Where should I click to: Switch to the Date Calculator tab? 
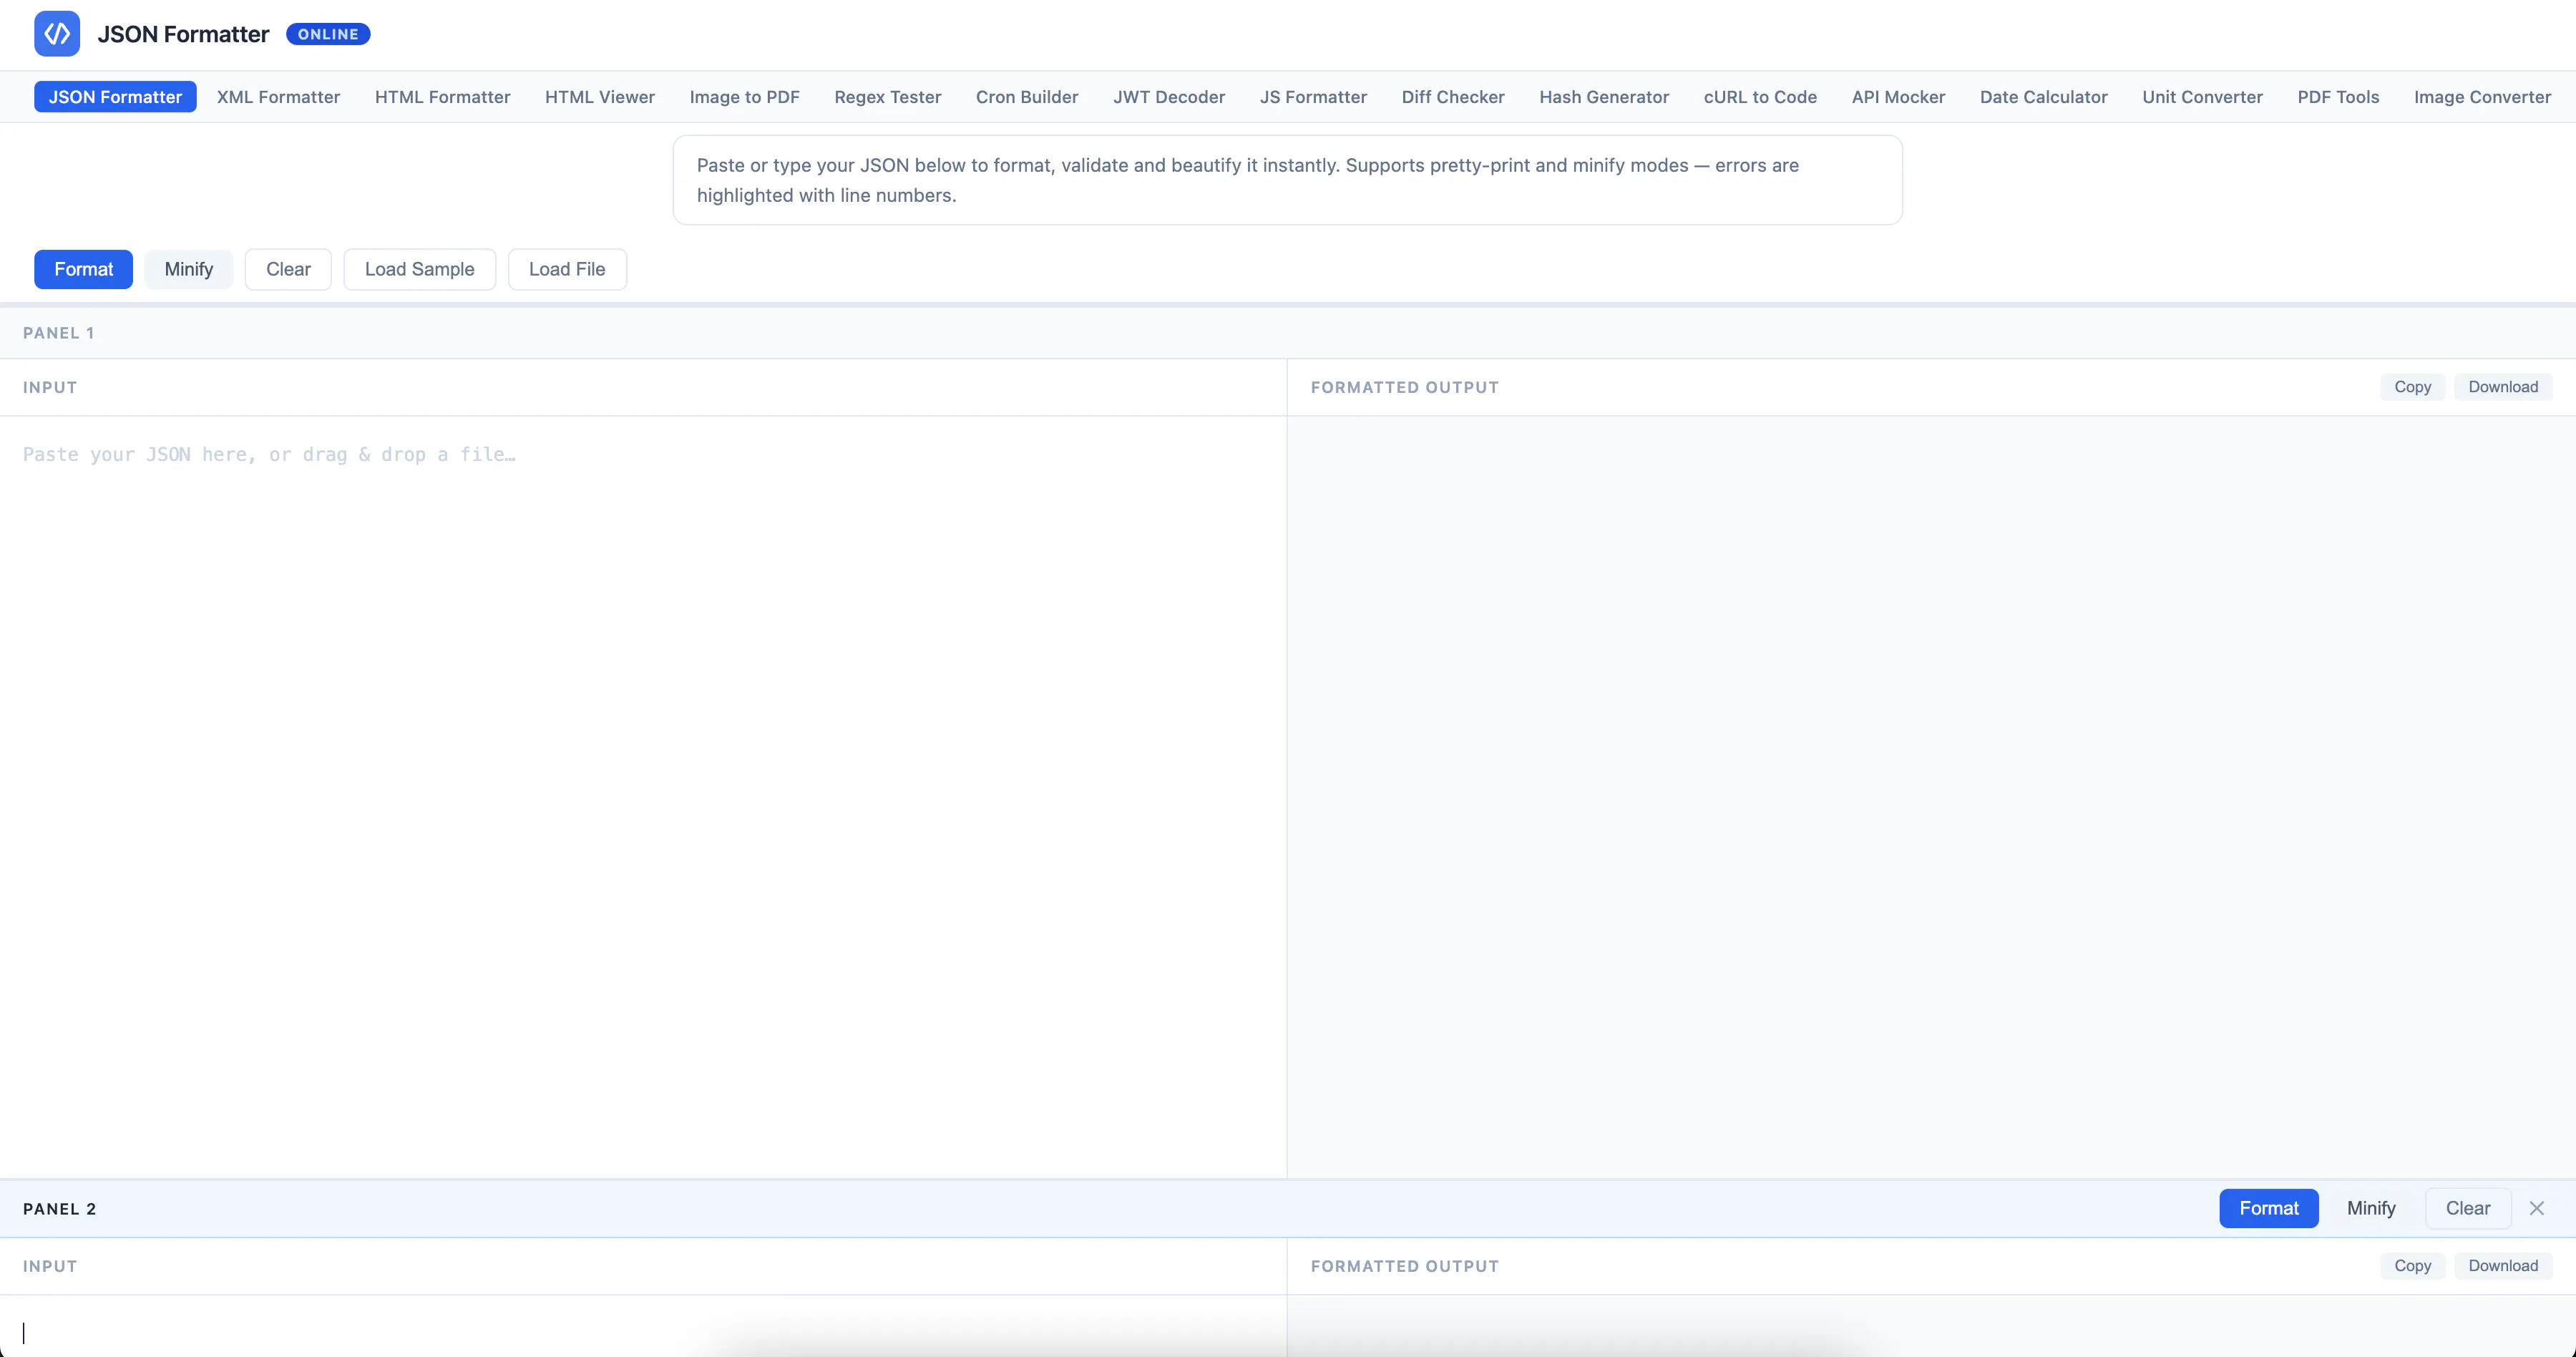[x=2043, y=97]
